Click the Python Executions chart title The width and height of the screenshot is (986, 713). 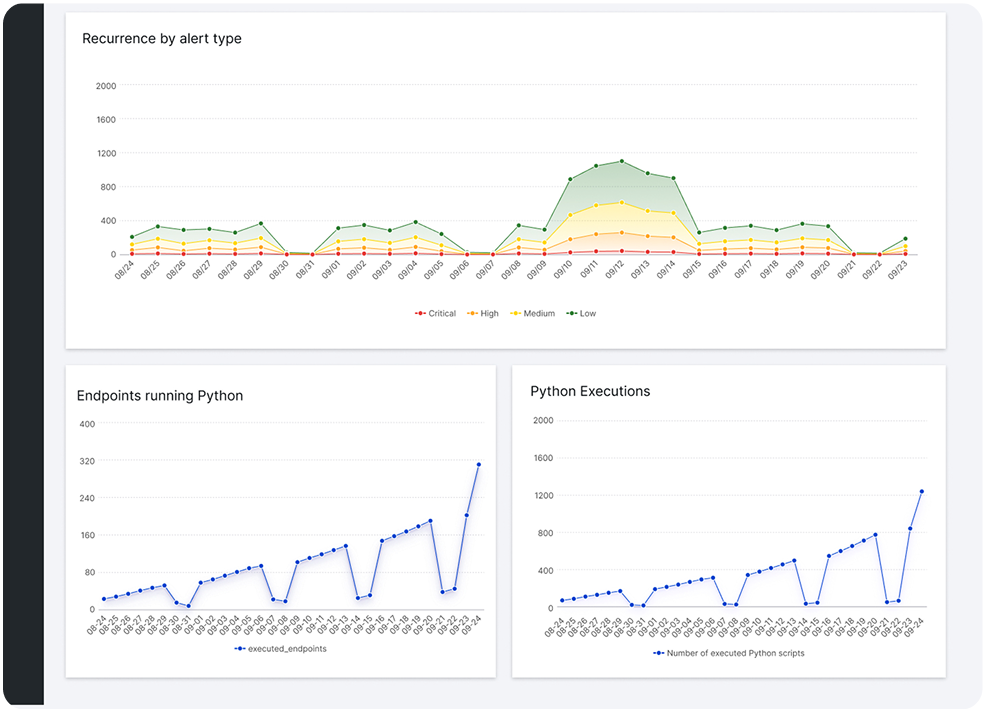[590, 391]
